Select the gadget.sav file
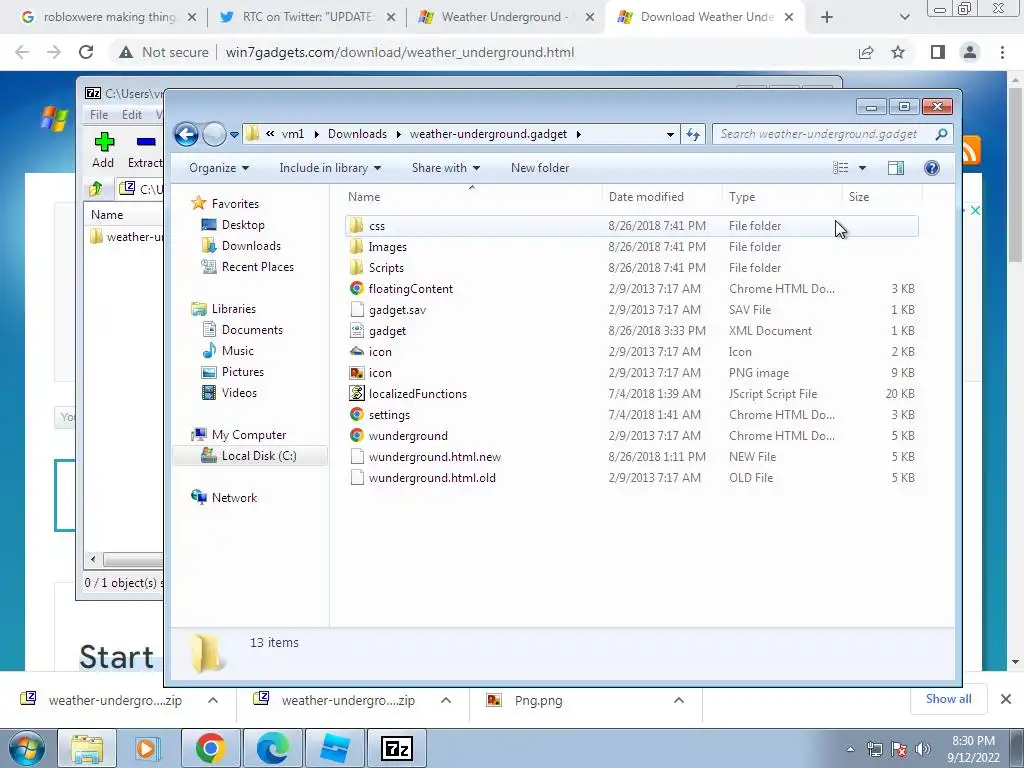 pos(632,310)
